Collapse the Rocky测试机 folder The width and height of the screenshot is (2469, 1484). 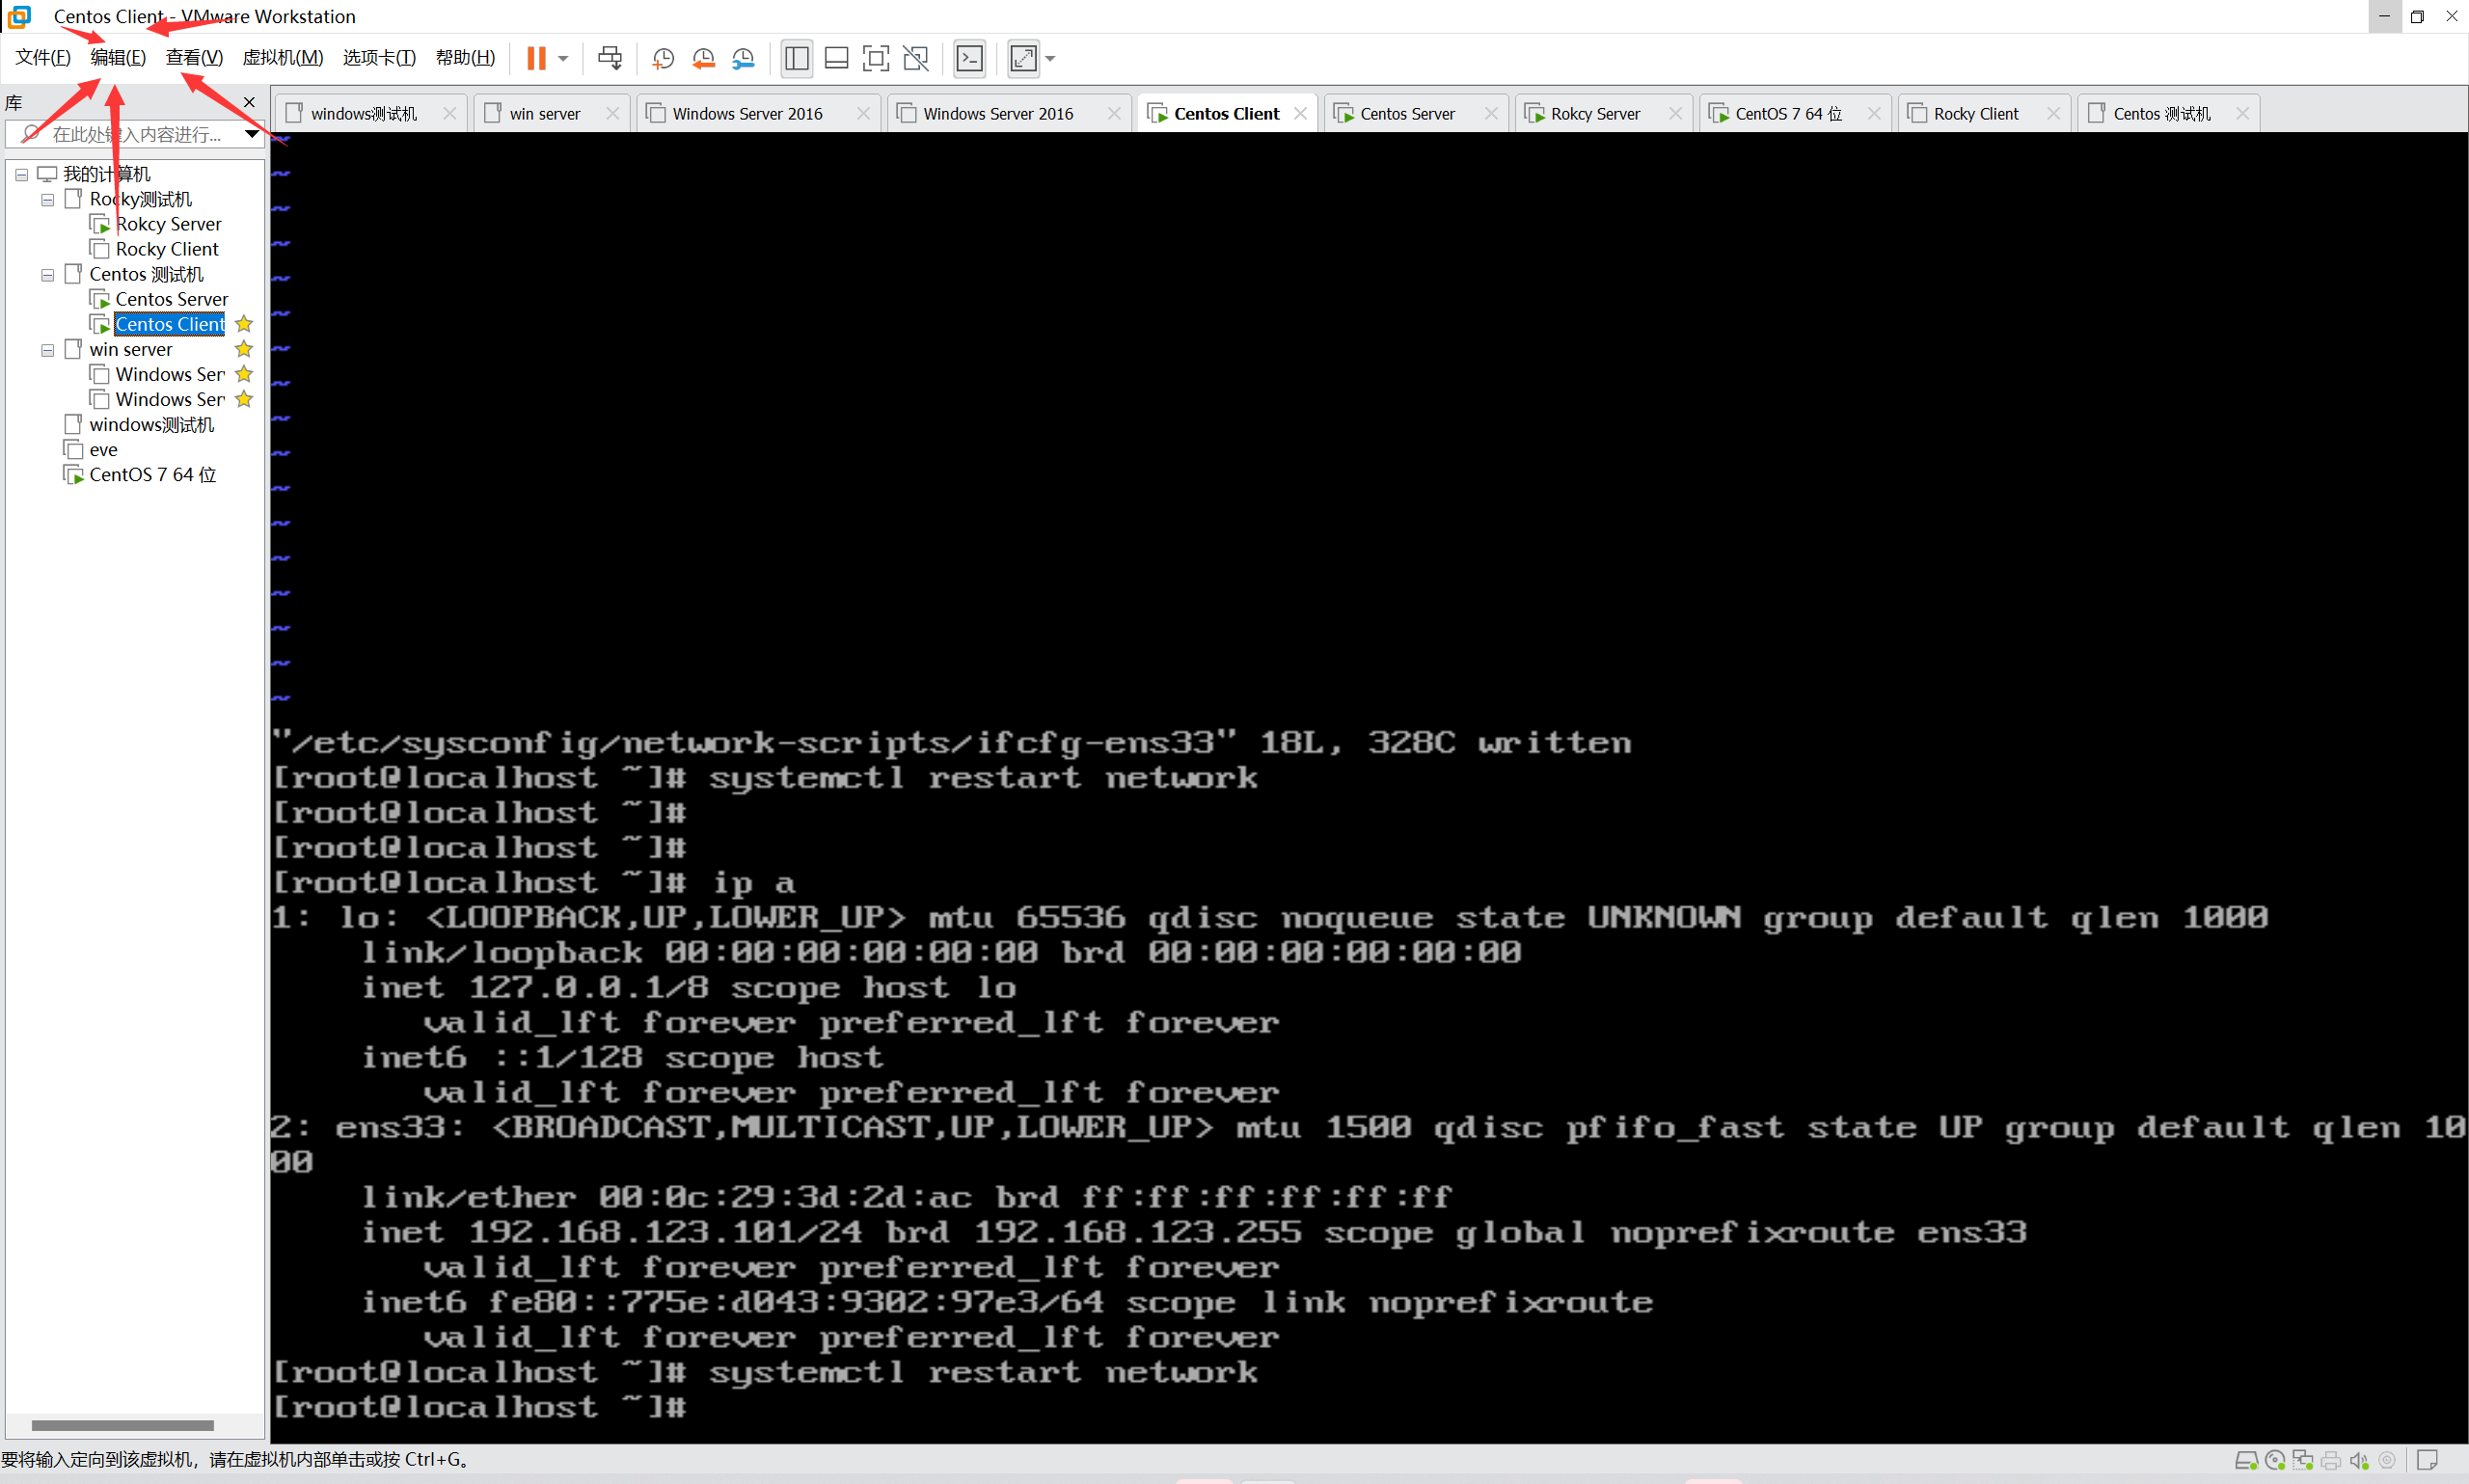click(47, 199)
